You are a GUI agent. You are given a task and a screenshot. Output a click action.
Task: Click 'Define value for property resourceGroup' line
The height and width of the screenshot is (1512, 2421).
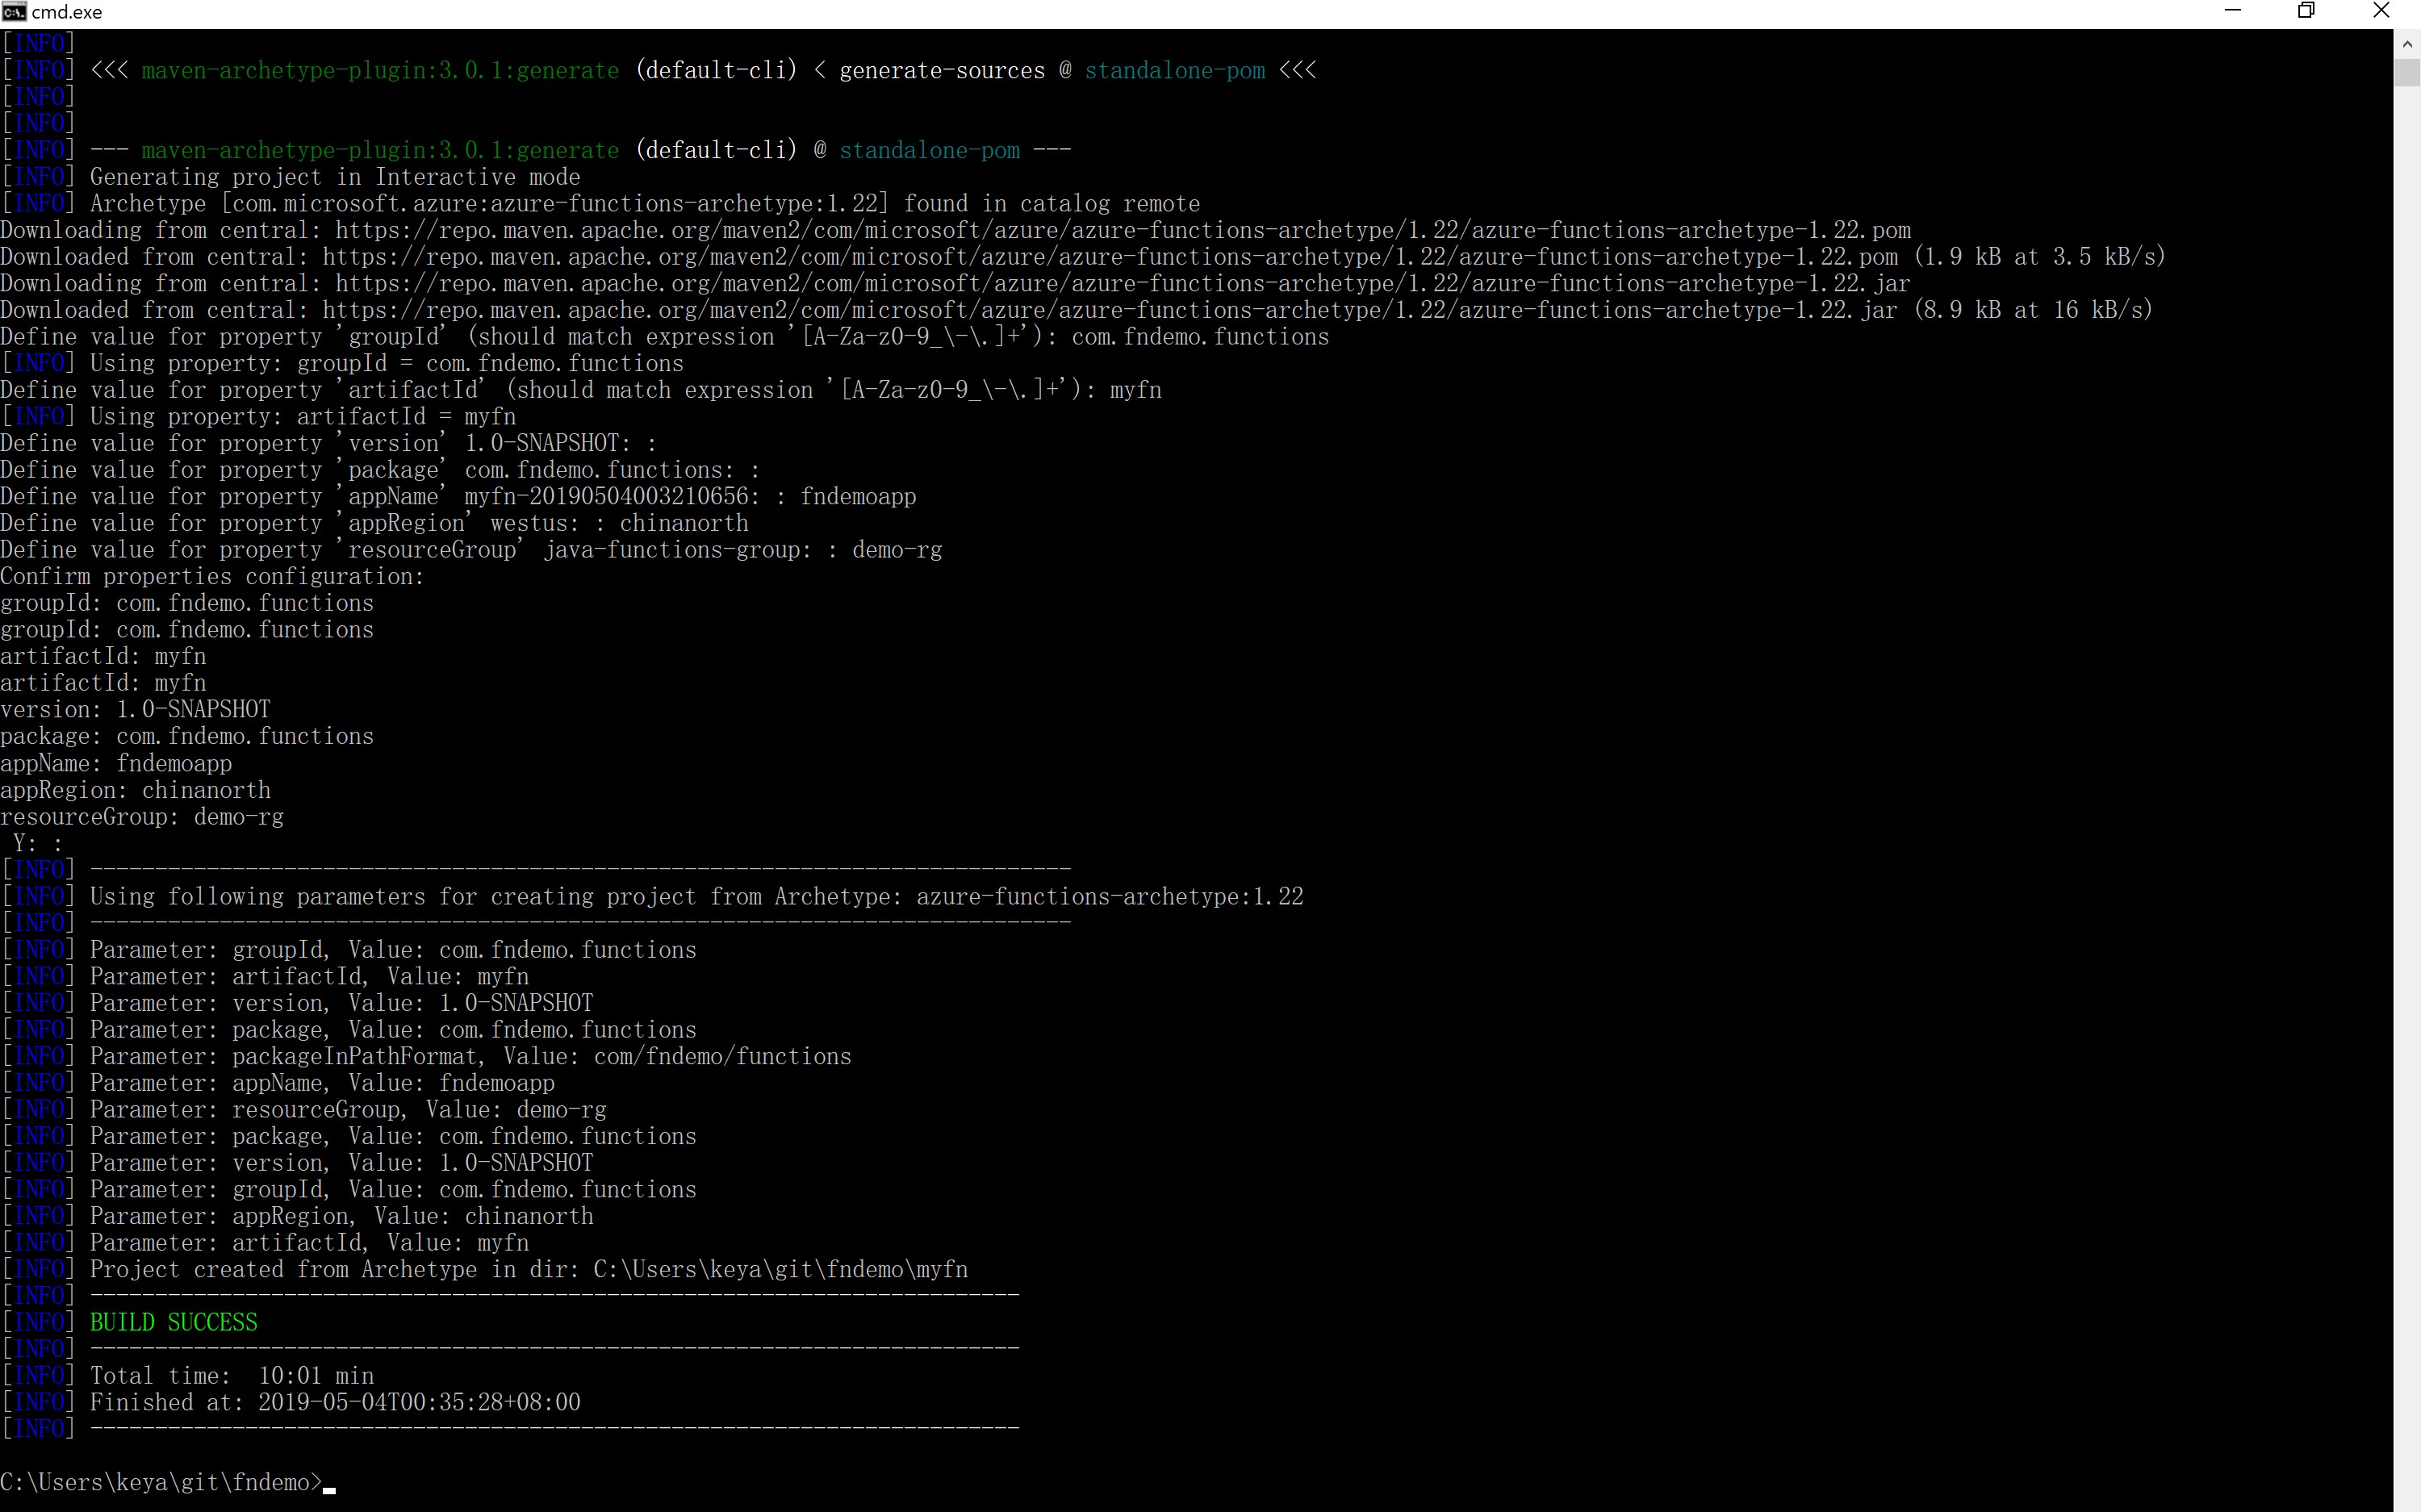(471, 550)
